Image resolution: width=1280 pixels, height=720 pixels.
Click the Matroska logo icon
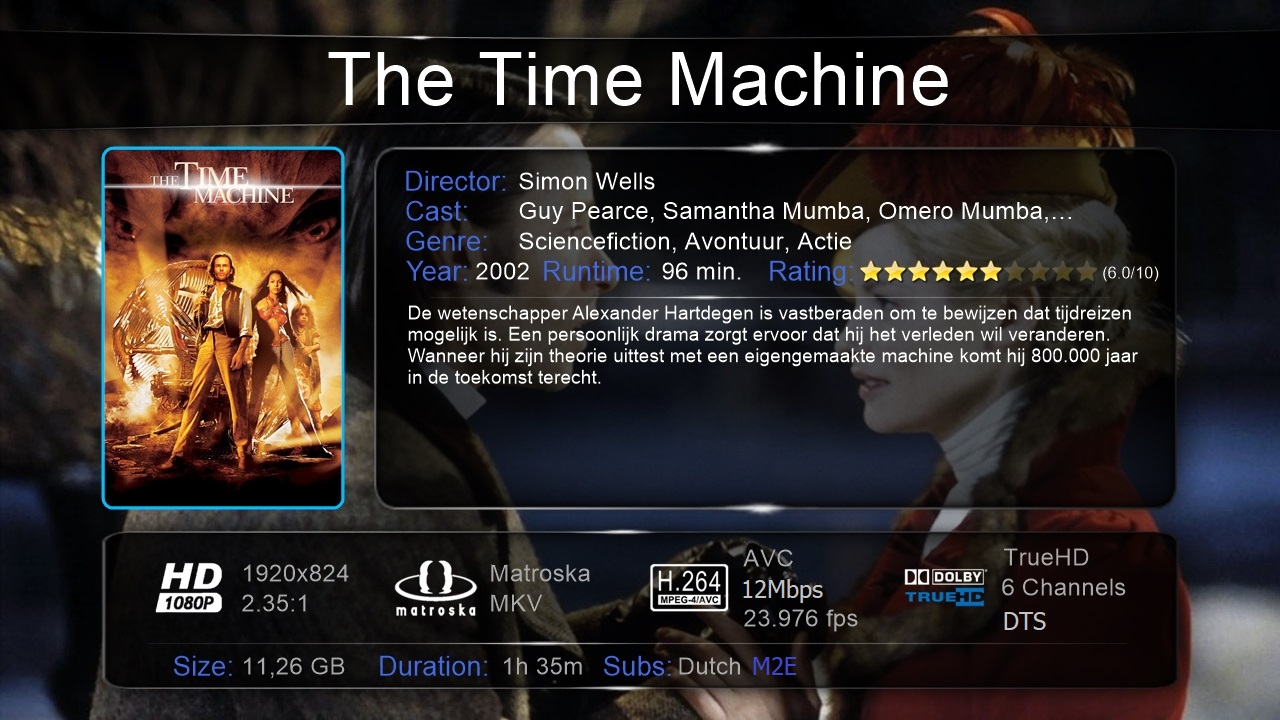(435, 590)
